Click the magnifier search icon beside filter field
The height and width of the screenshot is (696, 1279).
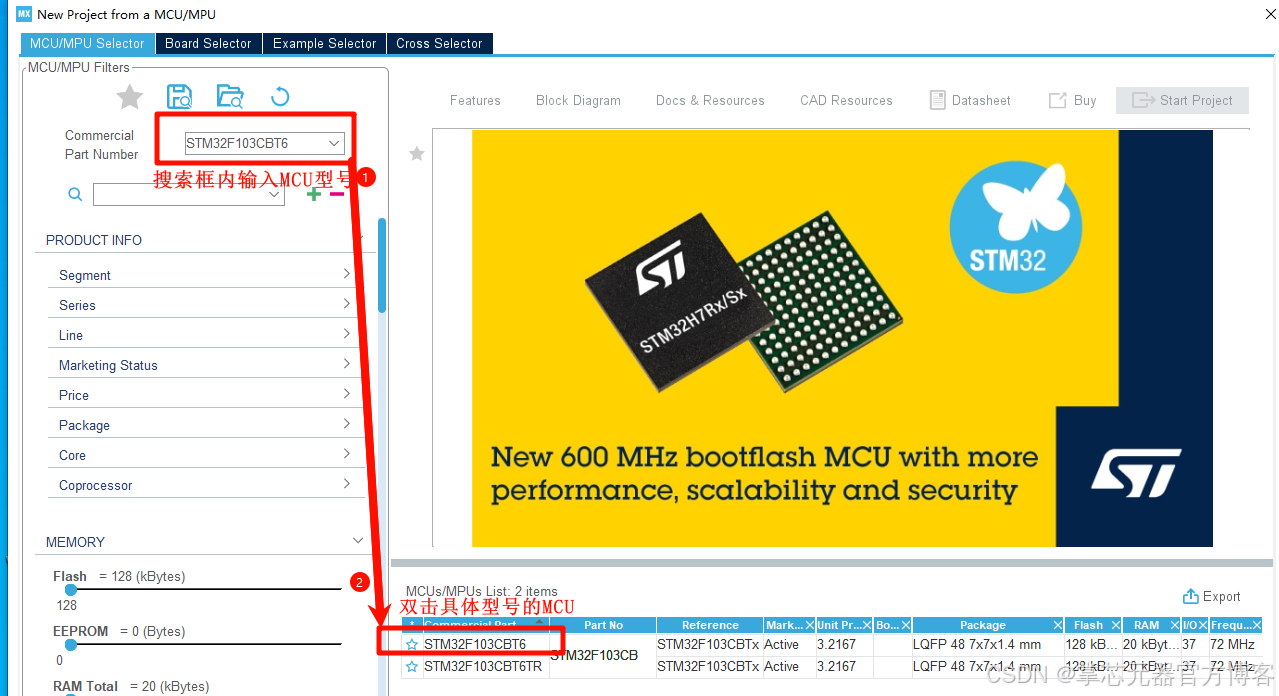pos(75,195)
